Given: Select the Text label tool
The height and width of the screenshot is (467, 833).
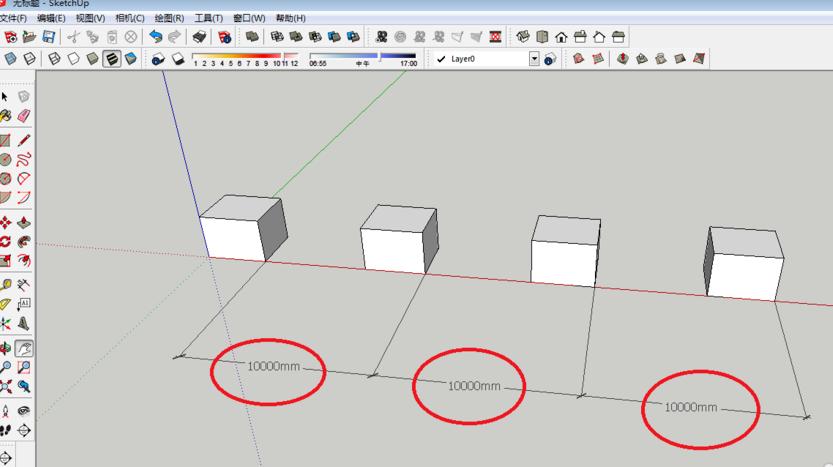Looking at the screenshot, I should (x=23, y=304).
